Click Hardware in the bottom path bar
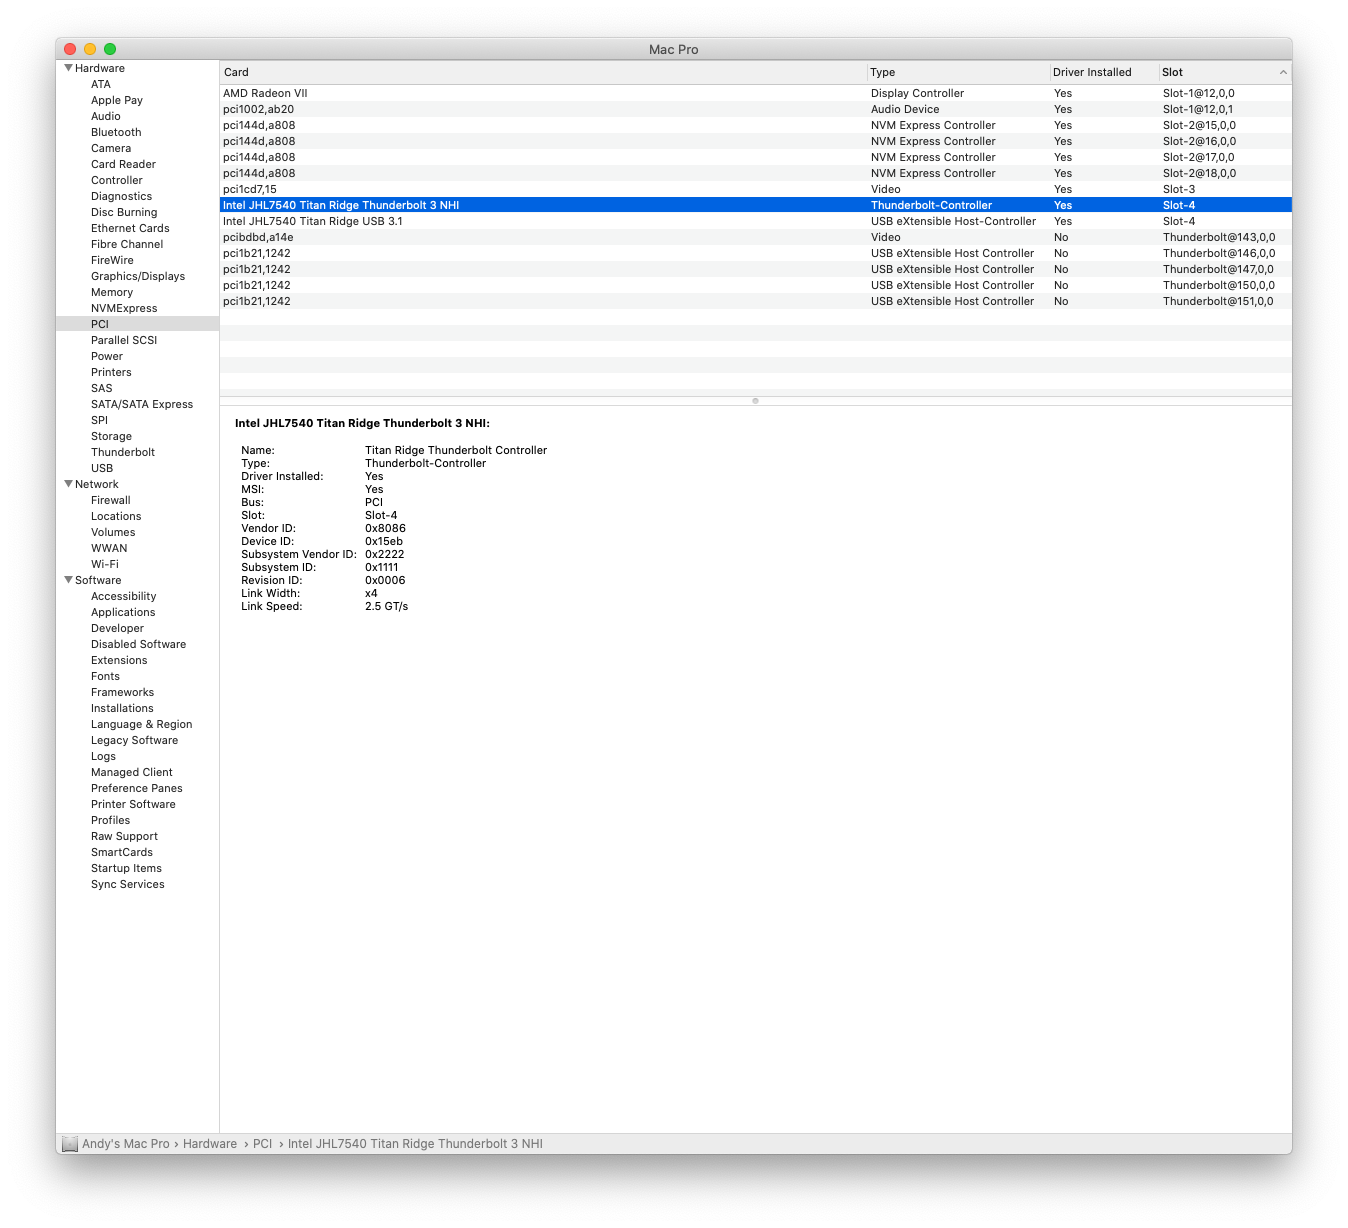 click(210, 1144)
